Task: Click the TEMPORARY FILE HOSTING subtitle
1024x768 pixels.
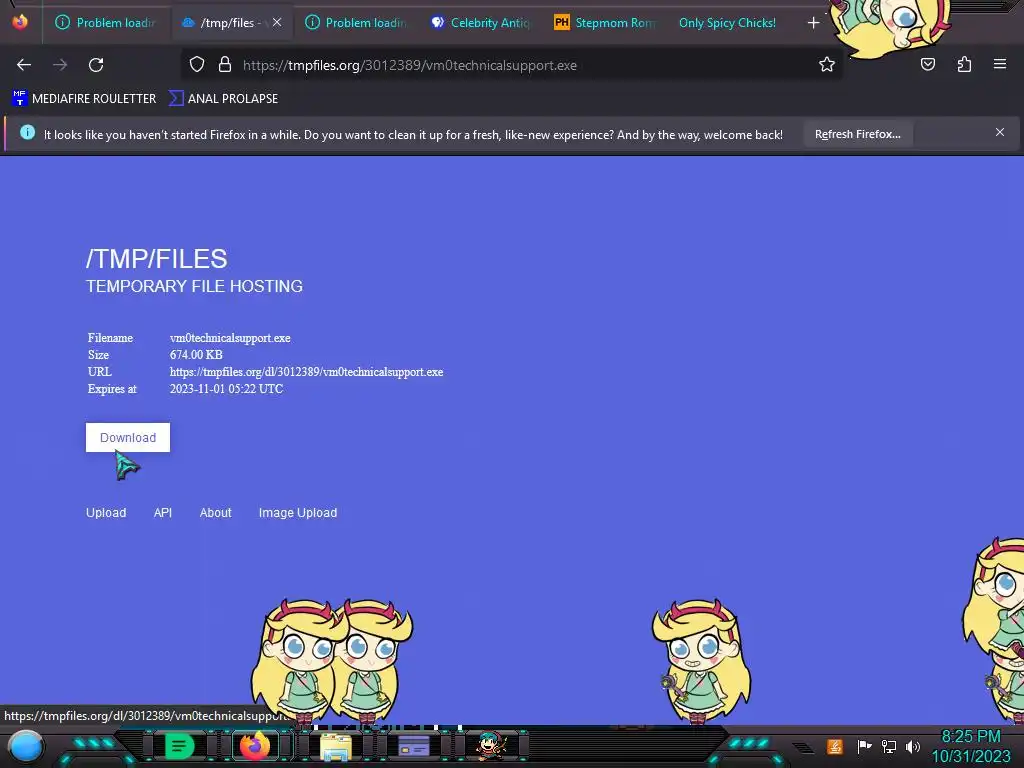Action: [x=194, y=286]
